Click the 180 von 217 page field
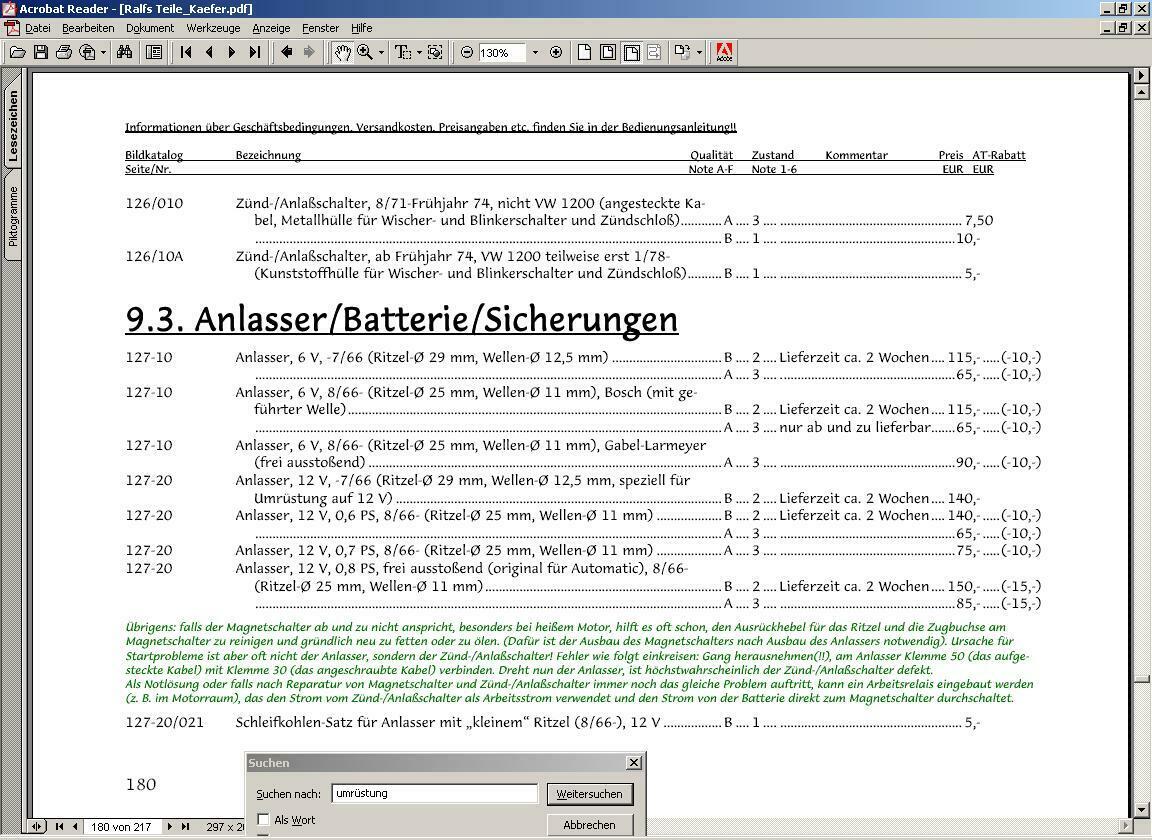The width and height of the screenshot is (1152, 840). click(121, 827)
